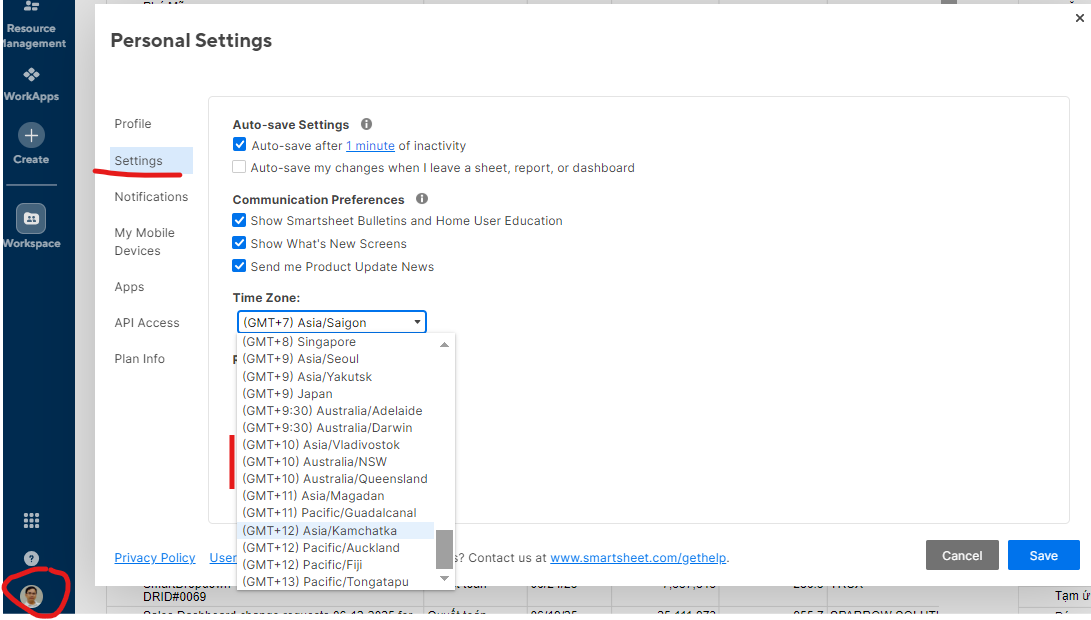The width and height of the screenshot is (1091, 620).
Task: Toggle Send me Product Update News
Action: coord(239,266)
